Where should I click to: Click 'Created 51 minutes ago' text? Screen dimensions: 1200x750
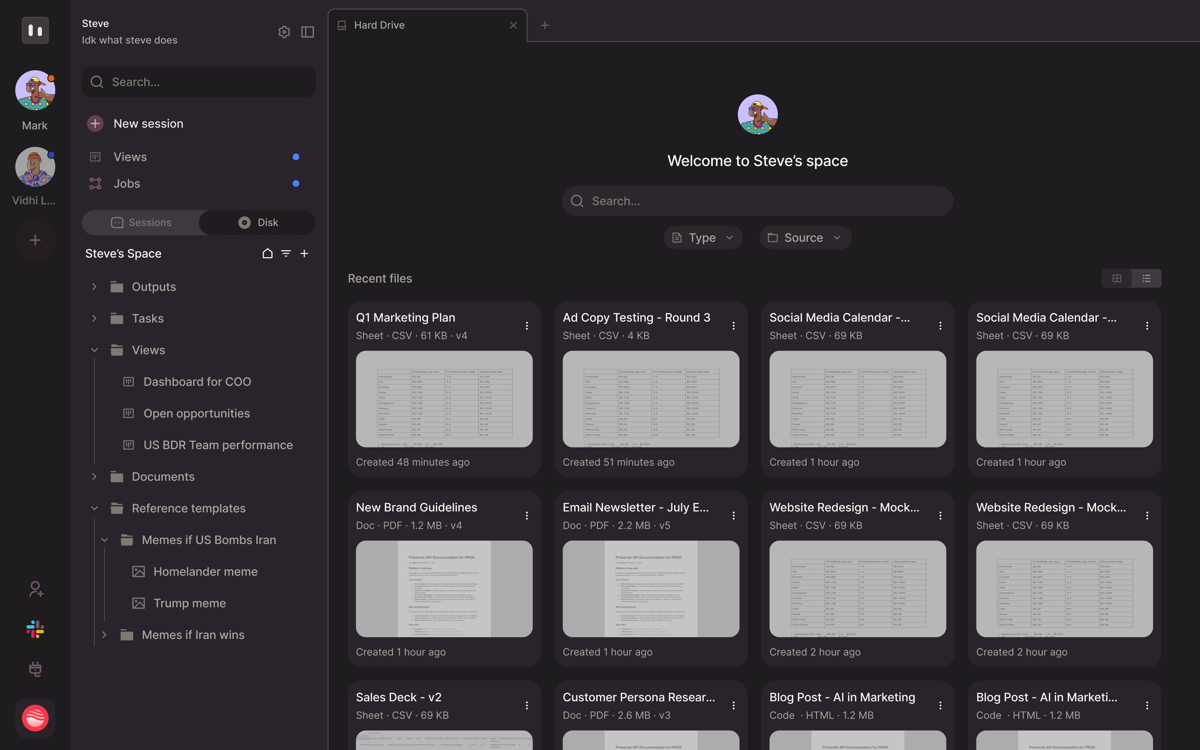pyautogui.click(x=618, y=462)
